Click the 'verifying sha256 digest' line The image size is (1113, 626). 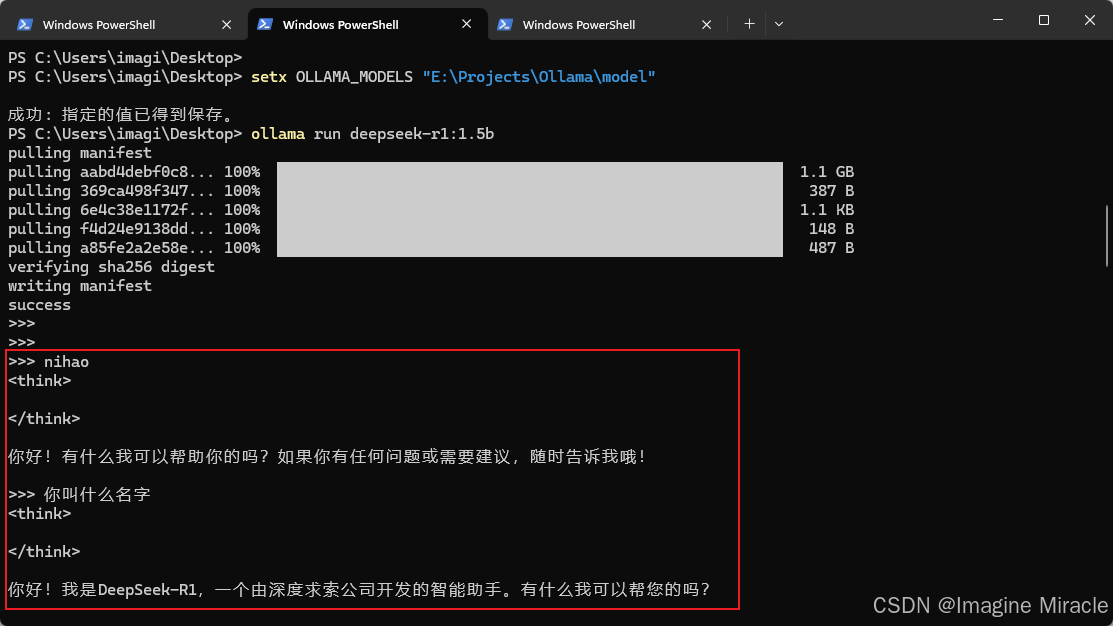click(111, 268)
